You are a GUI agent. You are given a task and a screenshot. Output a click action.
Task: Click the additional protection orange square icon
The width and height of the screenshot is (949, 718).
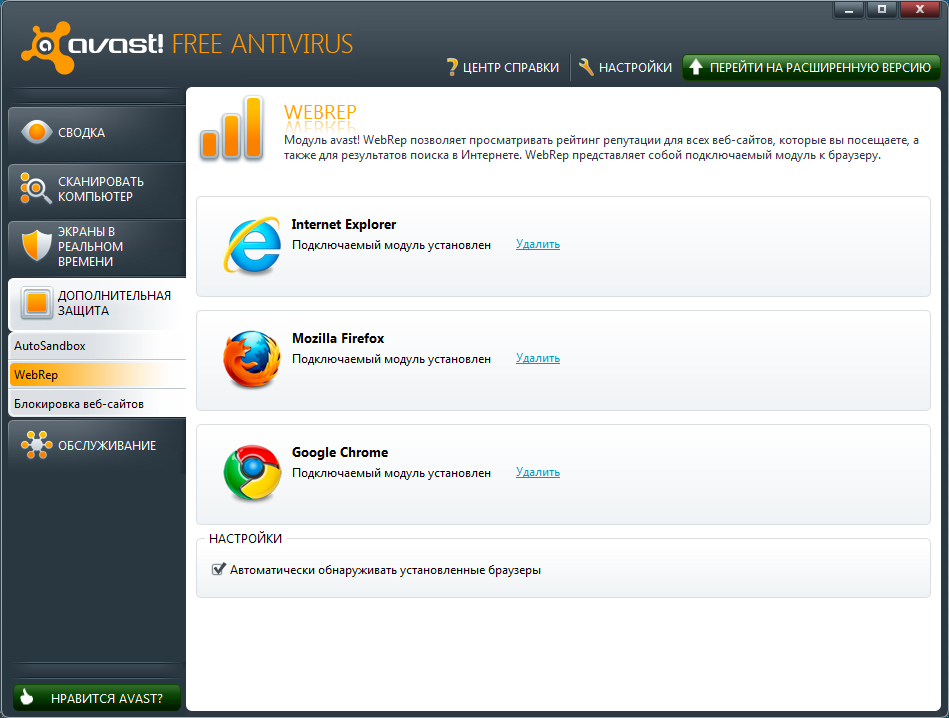click(36, 303)
